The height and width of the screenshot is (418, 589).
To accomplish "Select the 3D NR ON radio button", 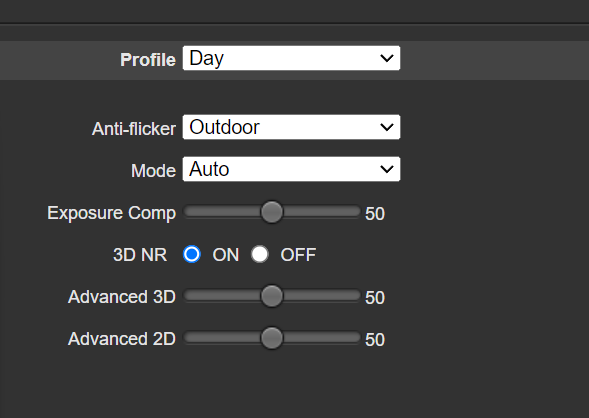I will (x=192, y=254).
